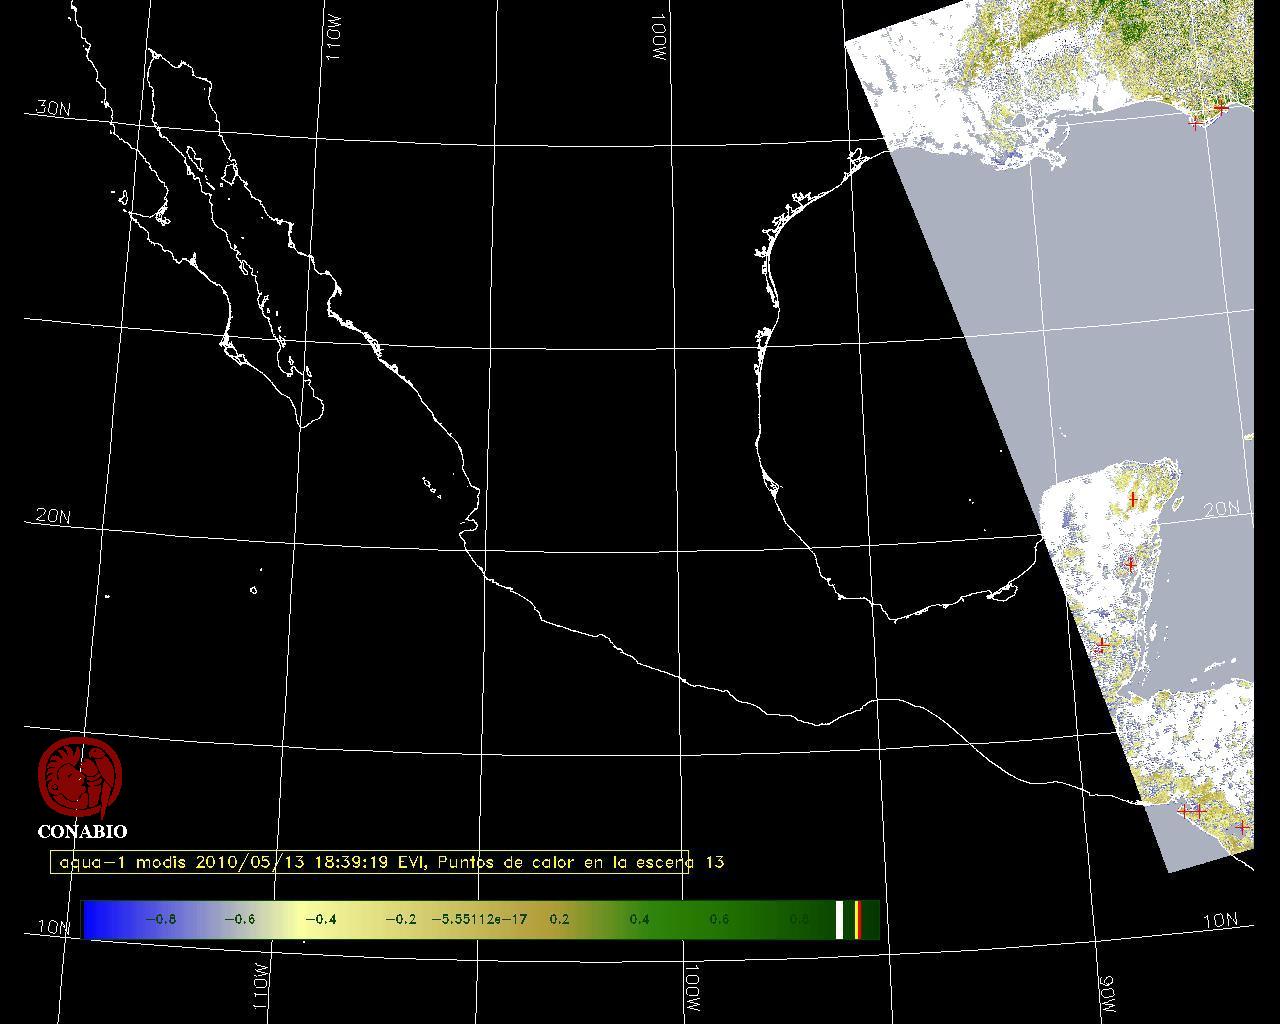This screenshot has height=1024, width=1280.
Task: Click the 100W longitude label at the top
Action: tap(658, 40)
